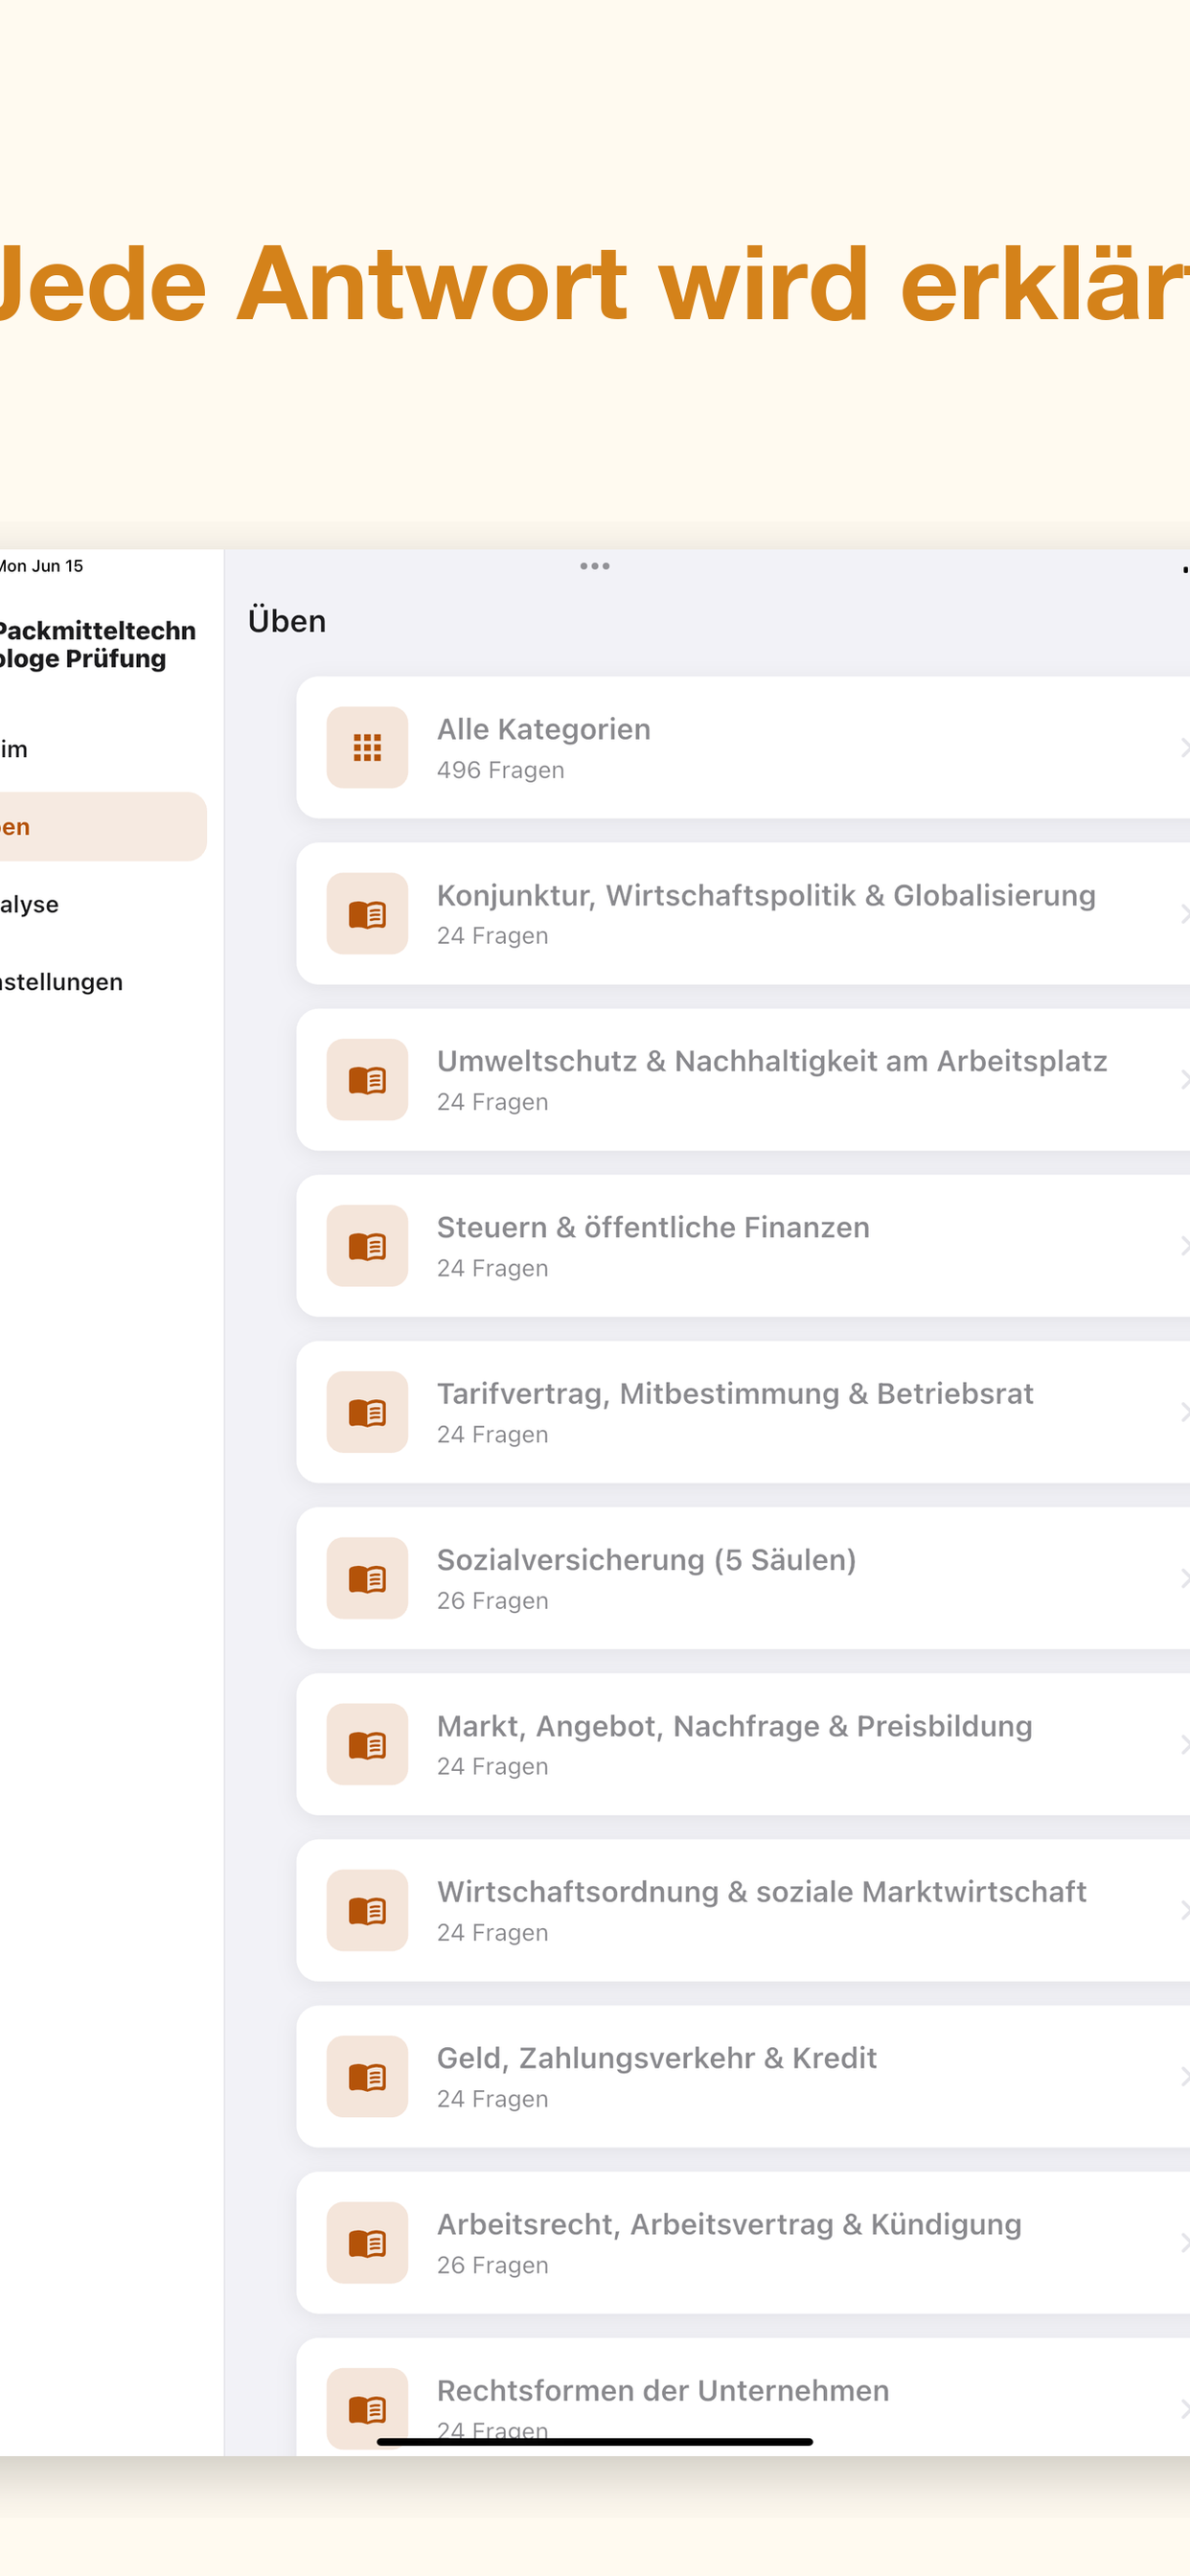Open Sozialversicherung (5 Säulen) category
Viewport: 1190px width, 2576px height.
(743, 1577)
